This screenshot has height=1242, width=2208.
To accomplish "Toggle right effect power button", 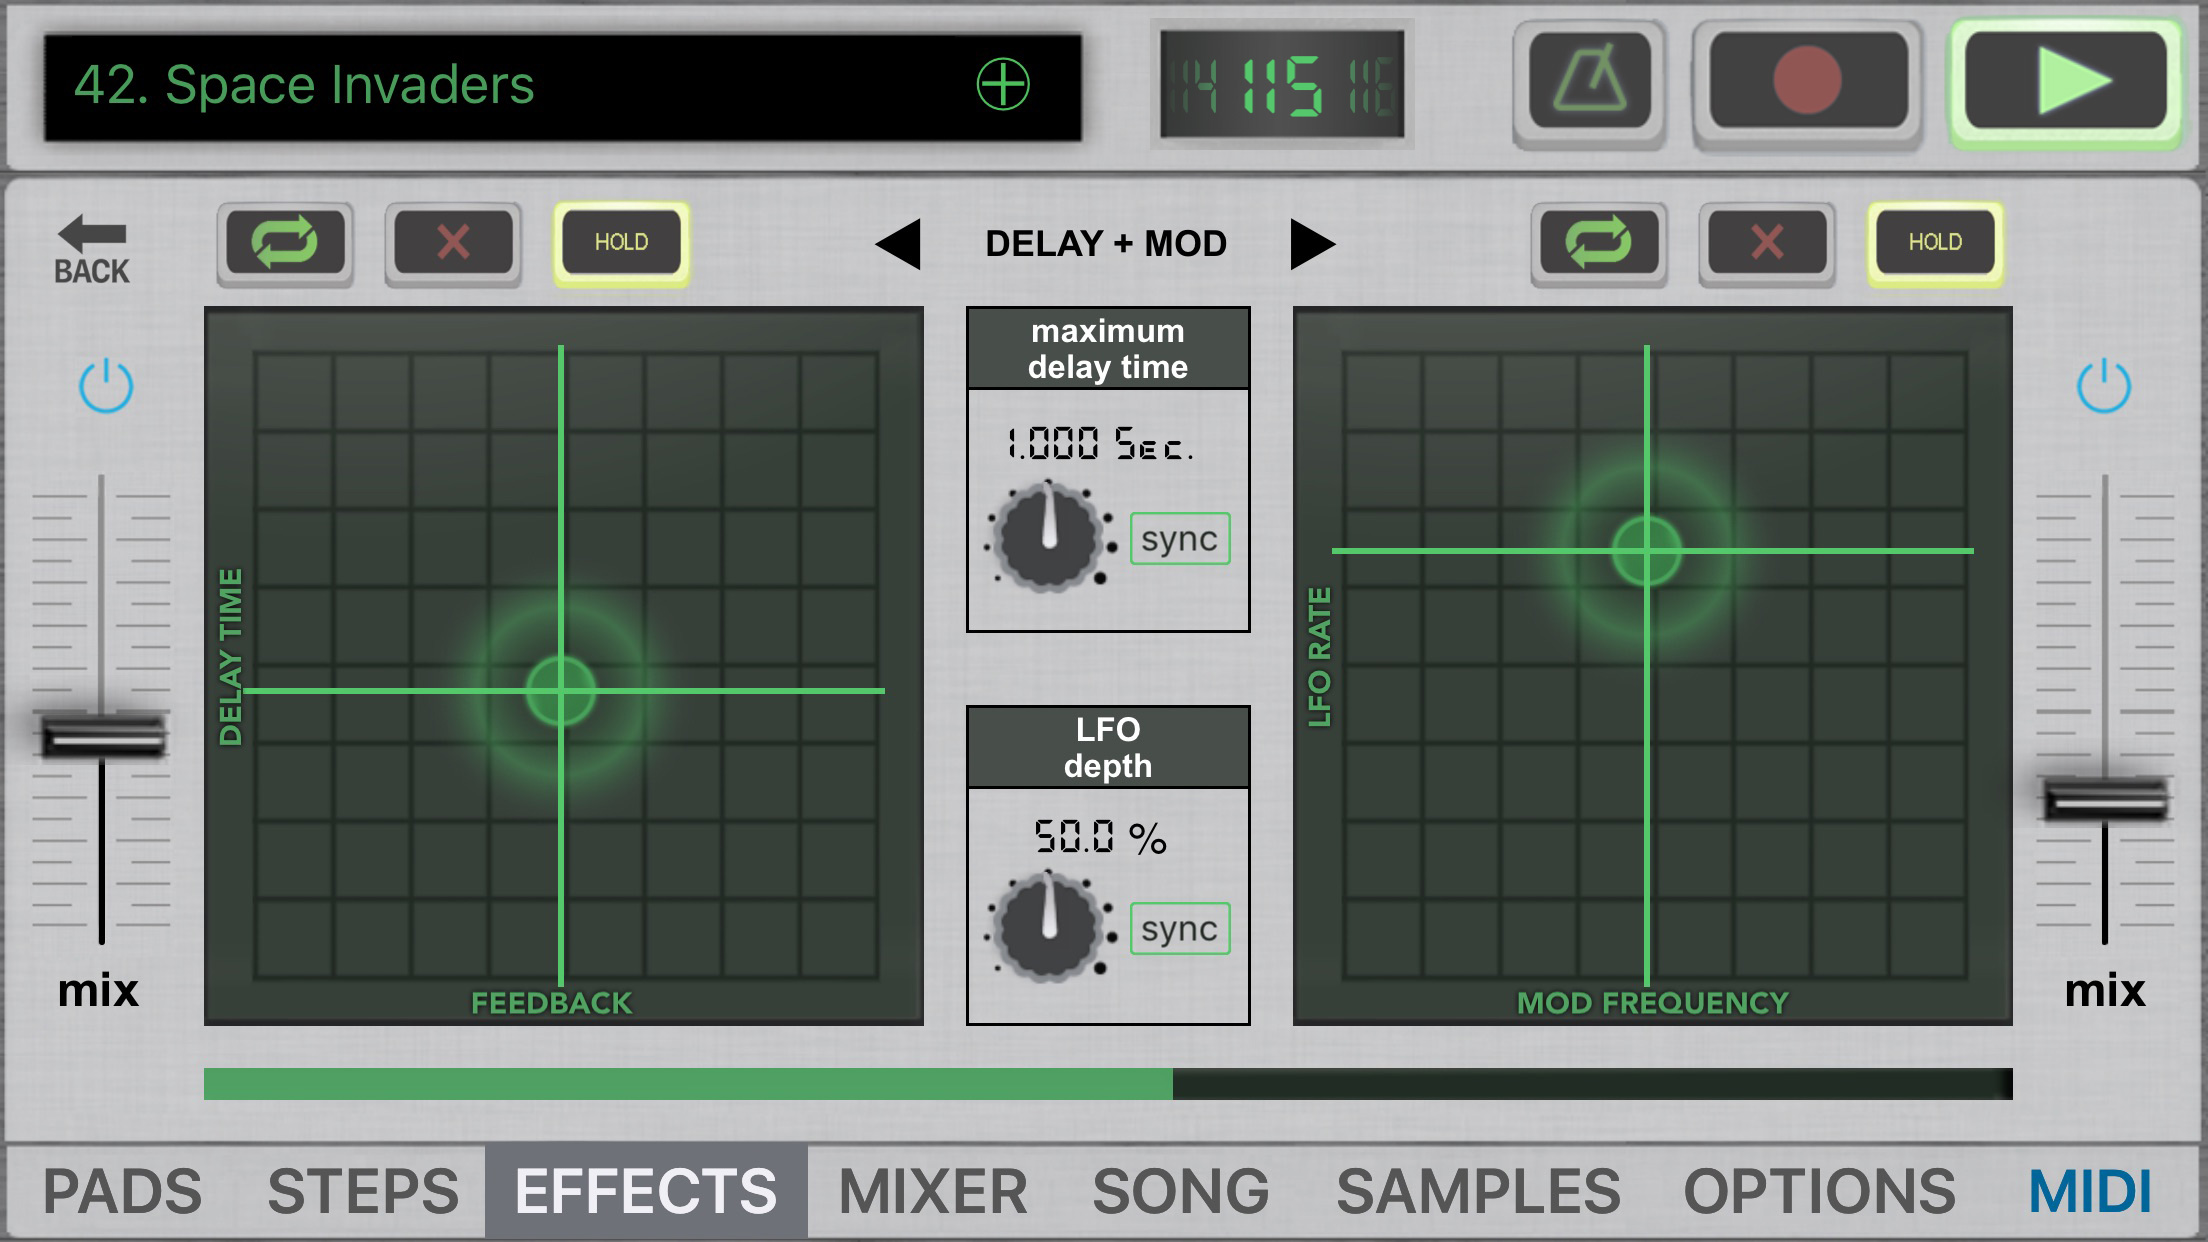I will point(2103,386).
